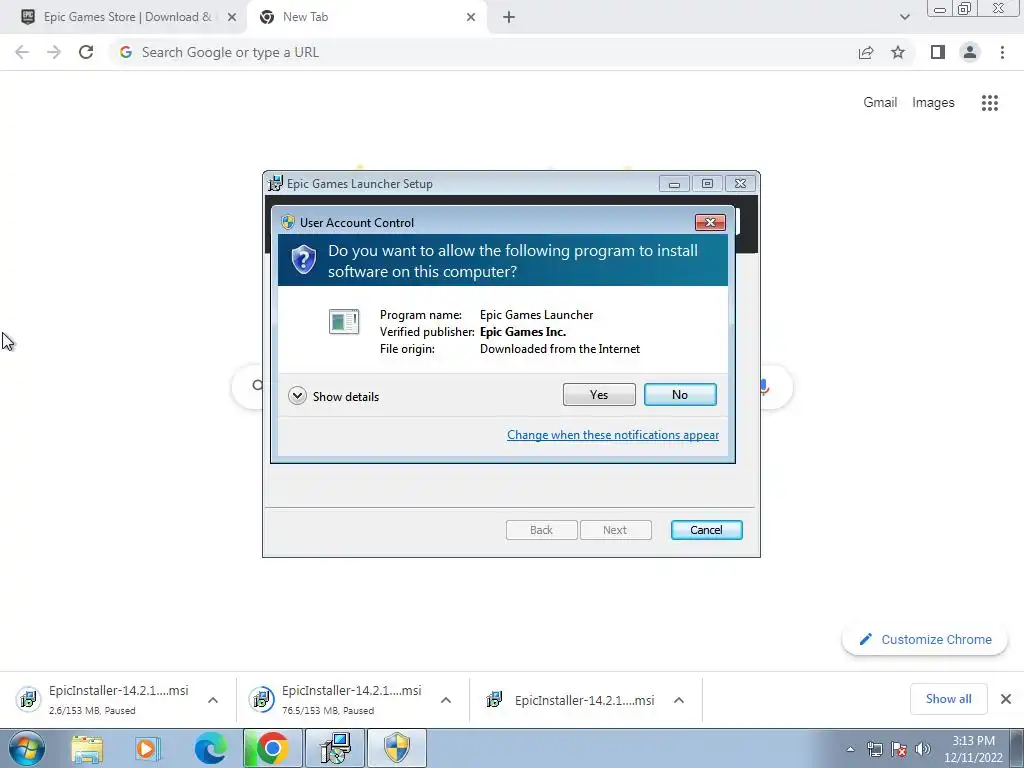
Task: Open the completed EpicInstaller msi download
Action: click(x=569, y=700)
